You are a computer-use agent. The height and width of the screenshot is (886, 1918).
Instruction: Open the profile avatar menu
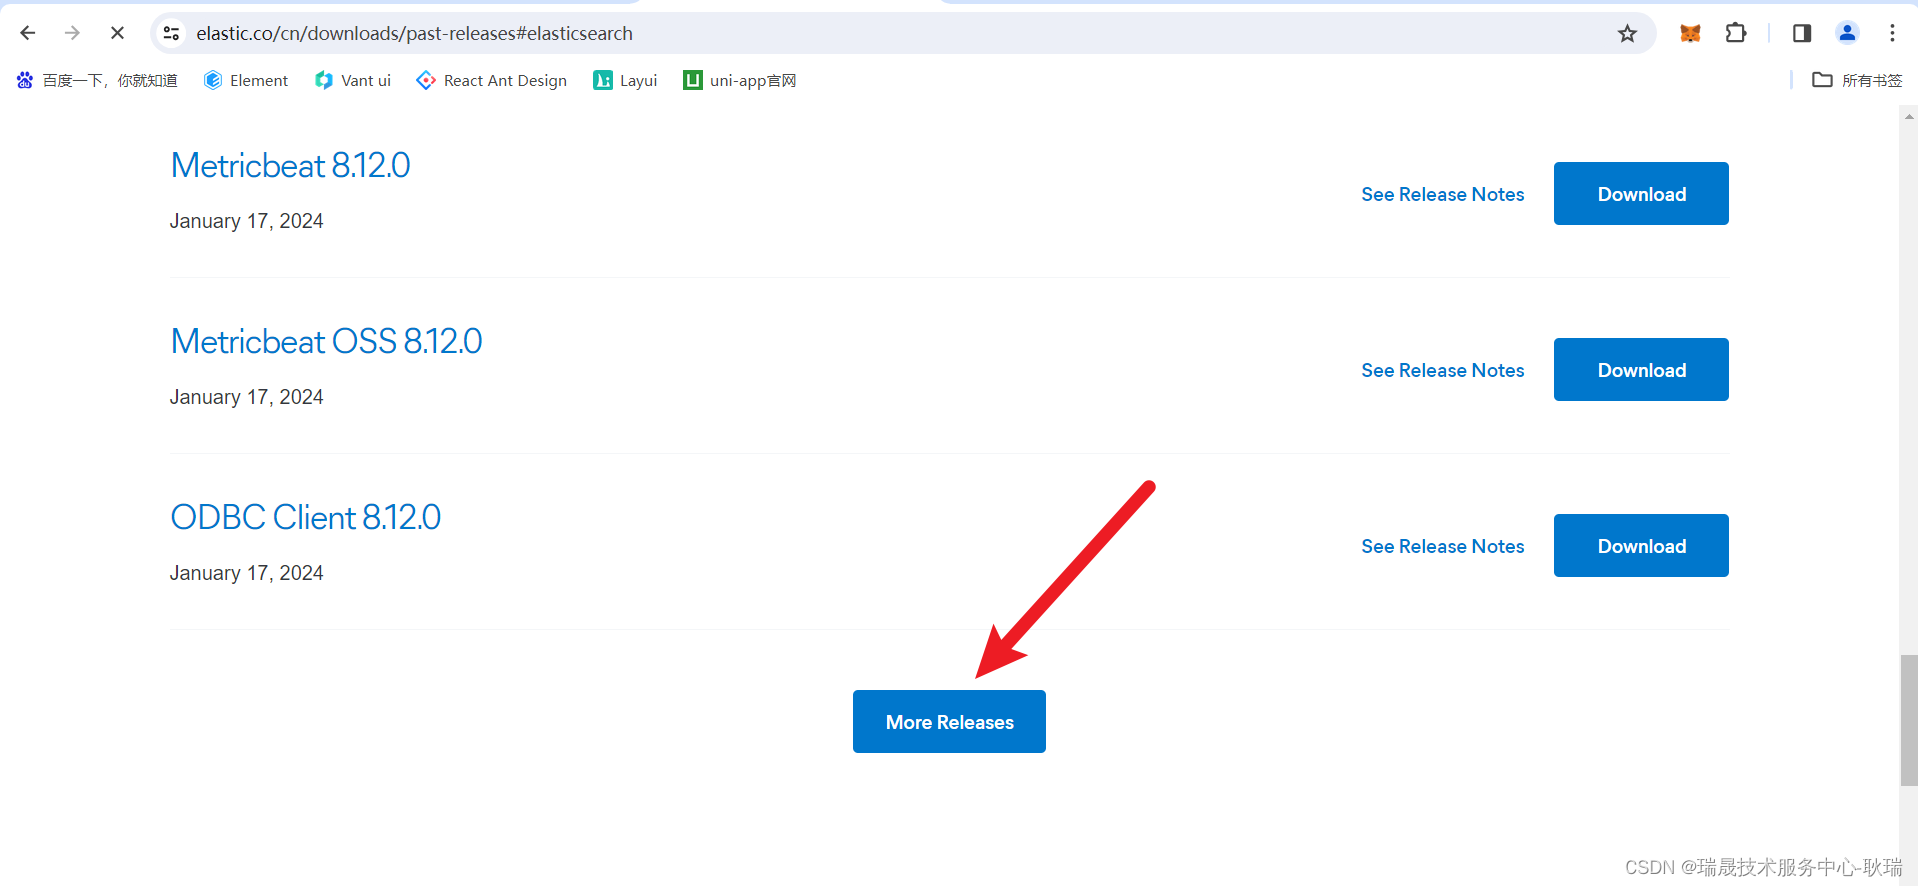1847,33
